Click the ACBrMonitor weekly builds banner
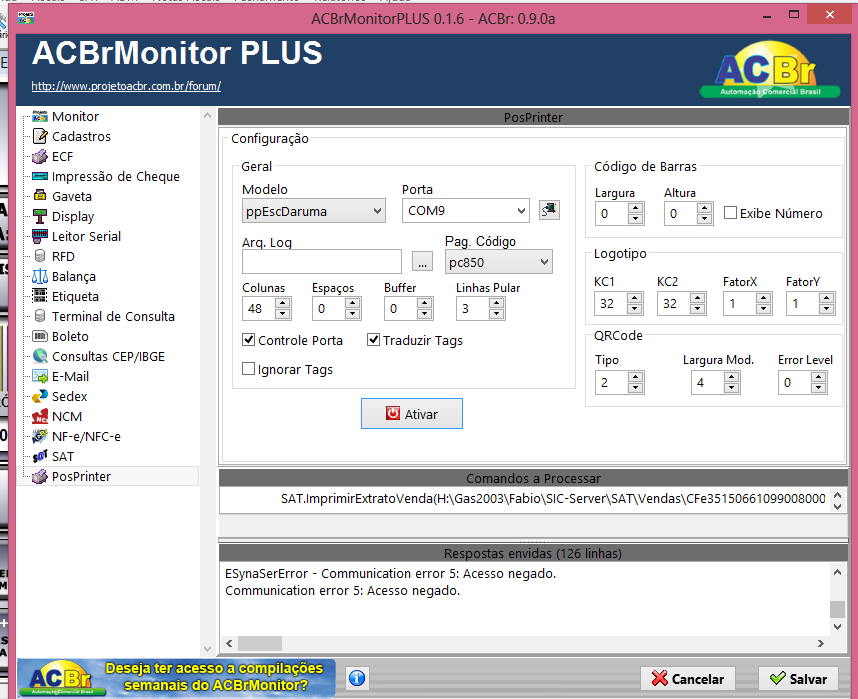The height and width of the screenshot is (699, 858). coord(176,678)
